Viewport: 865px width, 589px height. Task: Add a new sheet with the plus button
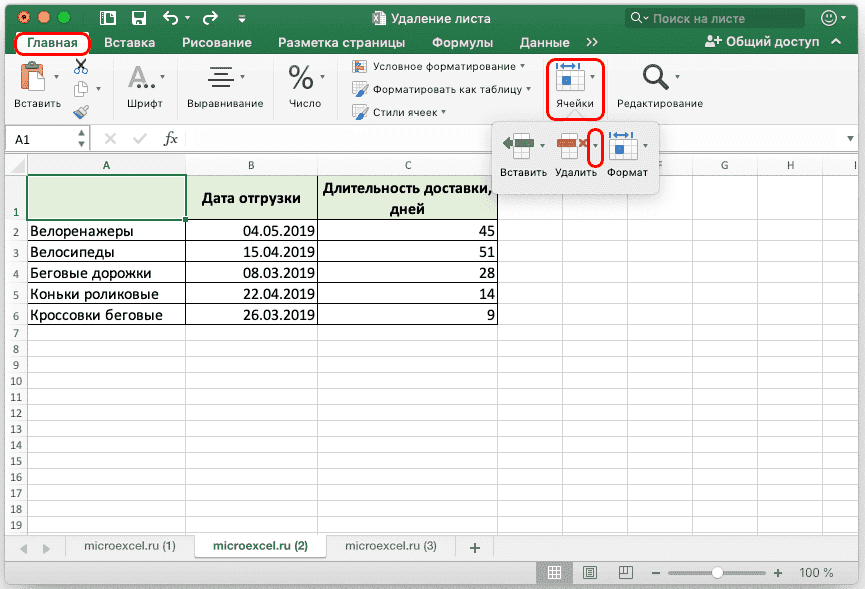474,547
